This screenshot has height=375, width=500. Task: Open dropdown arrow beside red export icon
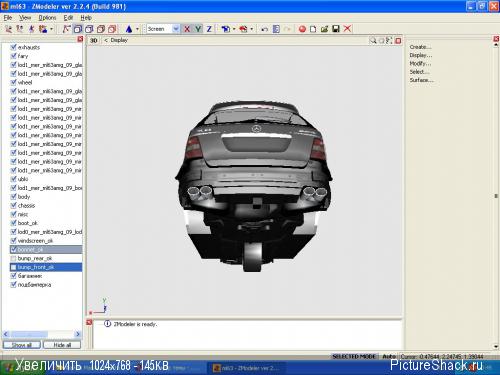(x=251, y=29)
